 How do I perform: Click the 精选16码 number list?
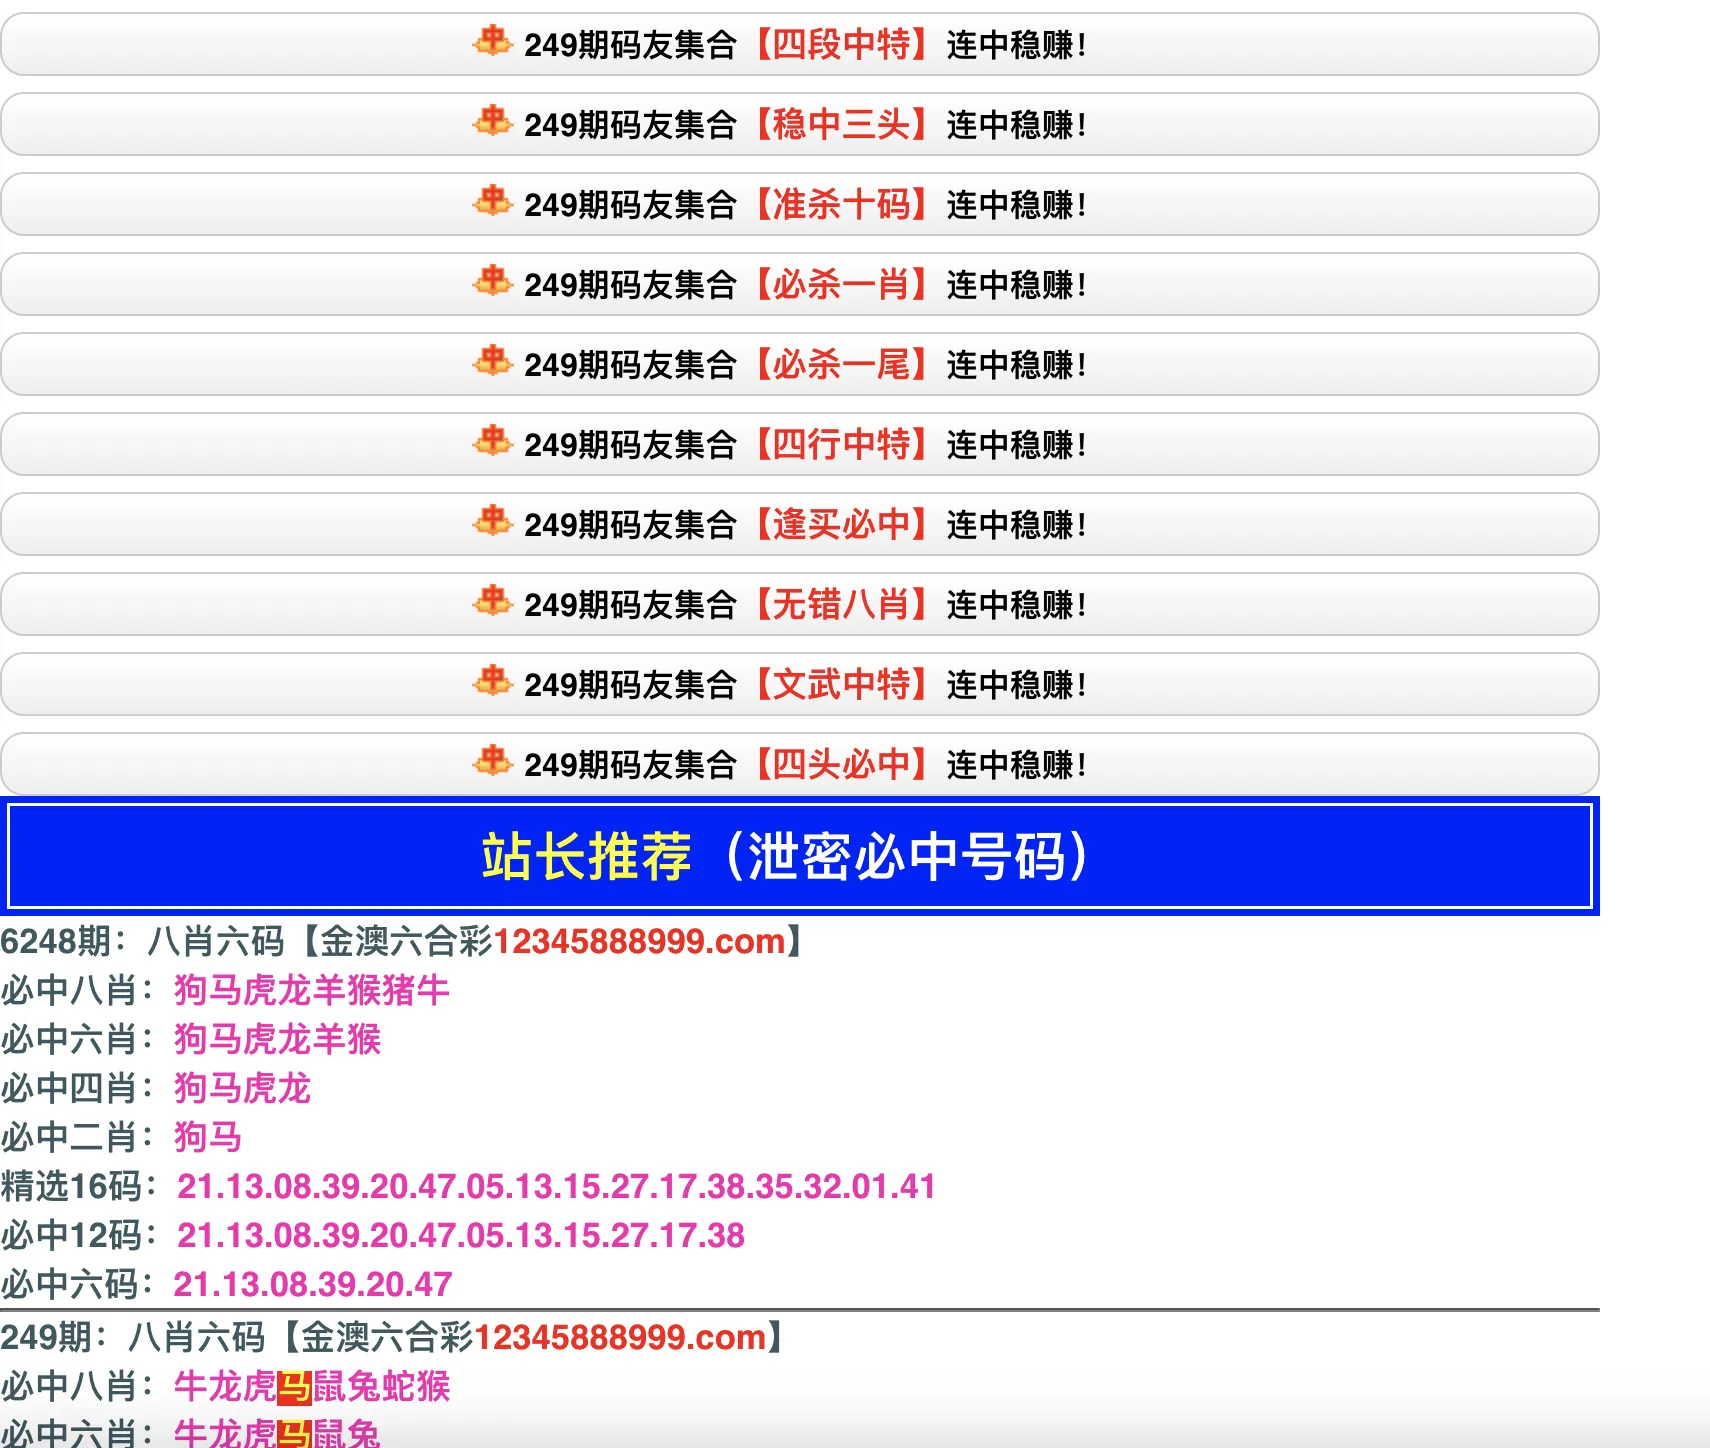556,1186
